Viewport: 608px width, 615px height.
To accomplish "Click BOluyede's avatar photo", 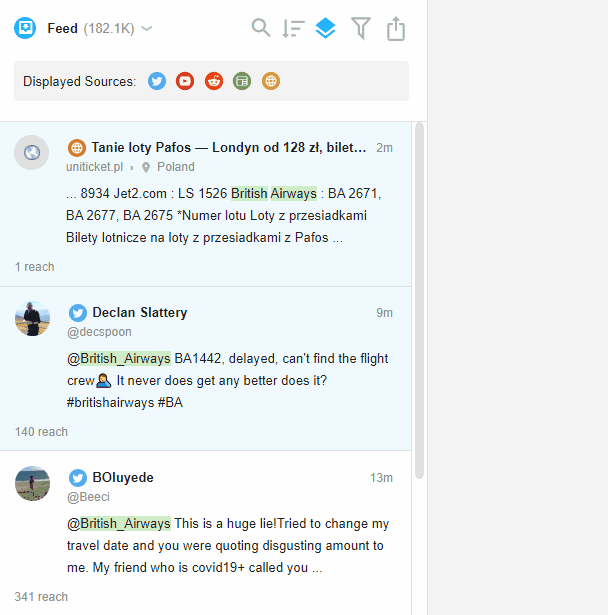I will tap(32, 484).
